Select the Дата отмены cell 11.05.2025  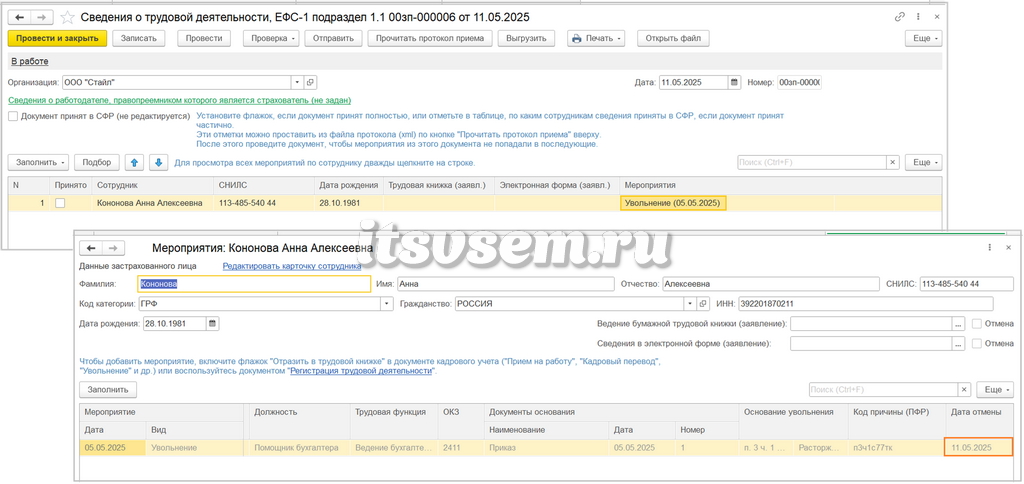click(978, 447)
